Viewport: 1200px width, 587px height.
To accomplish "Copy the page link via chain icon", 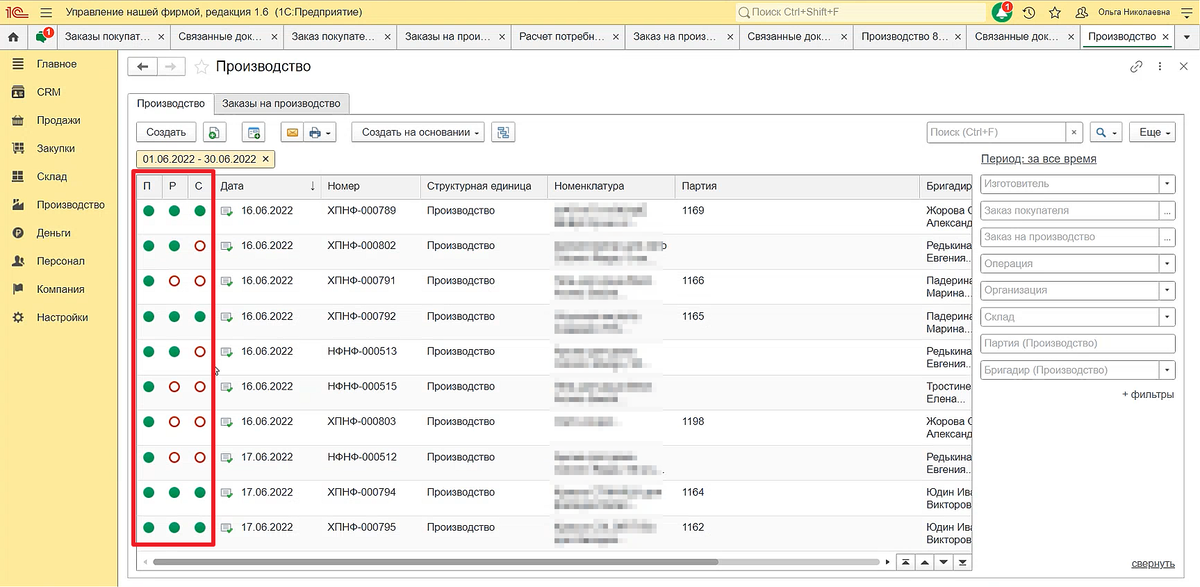I will coord(1136,67).
